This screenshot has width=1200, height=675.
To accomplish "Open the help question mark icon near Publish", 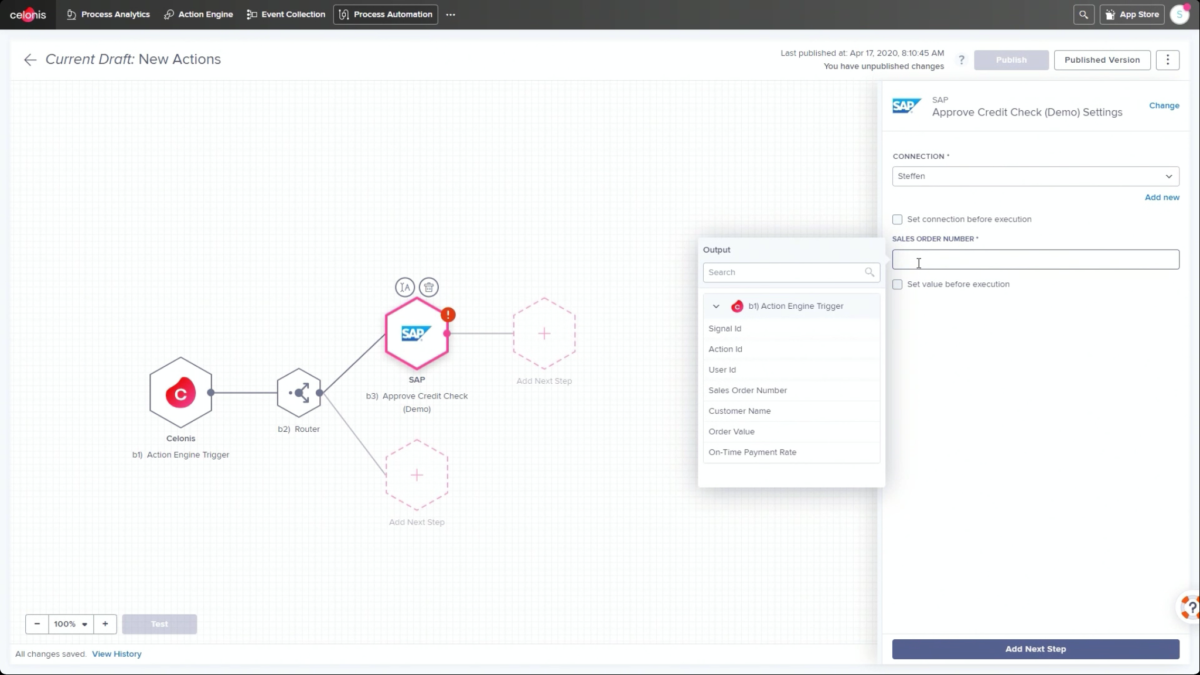I will (961, 59).
